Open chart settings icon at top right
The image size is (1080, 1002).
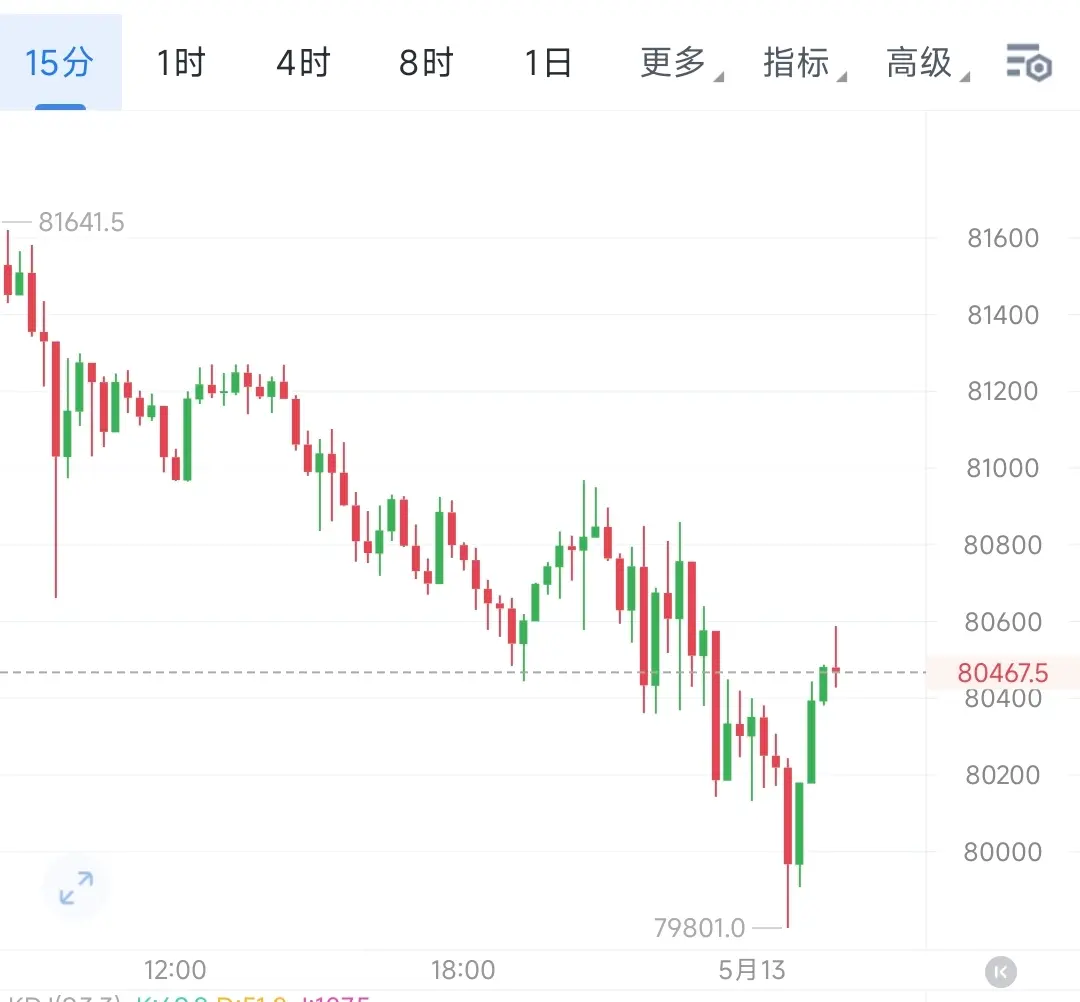coord(1028,63)
